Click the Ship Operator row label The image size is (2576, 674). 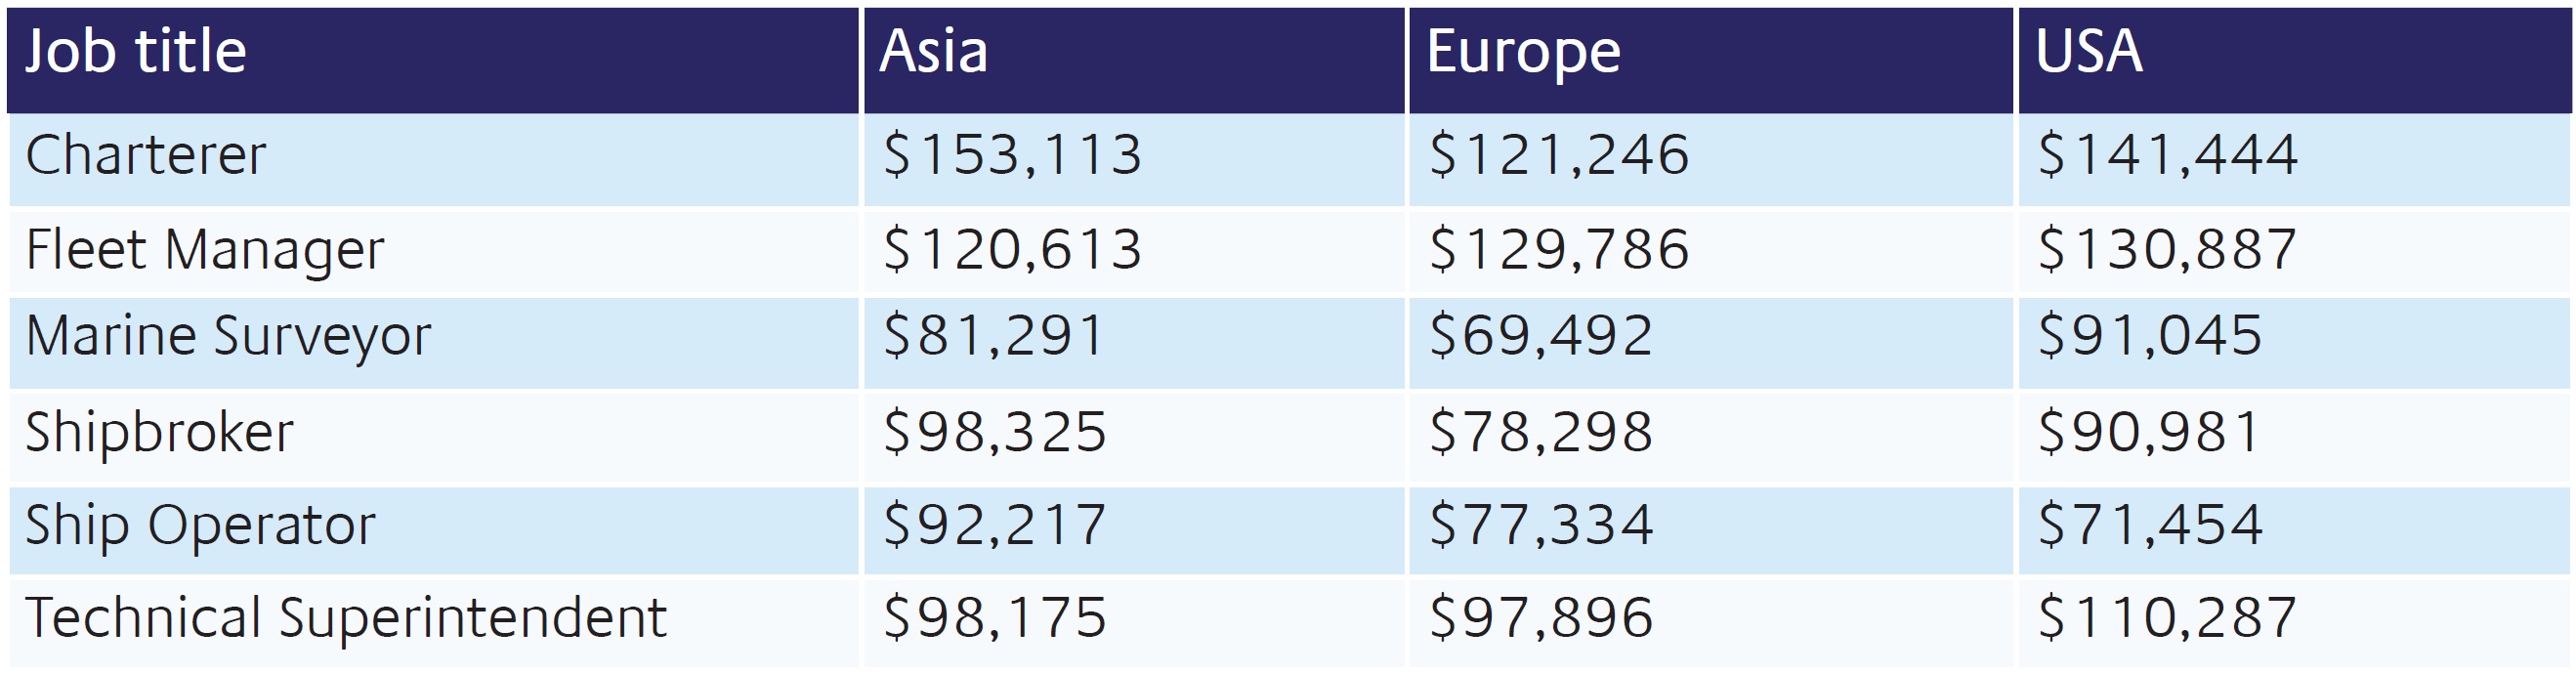coord(200,526)
